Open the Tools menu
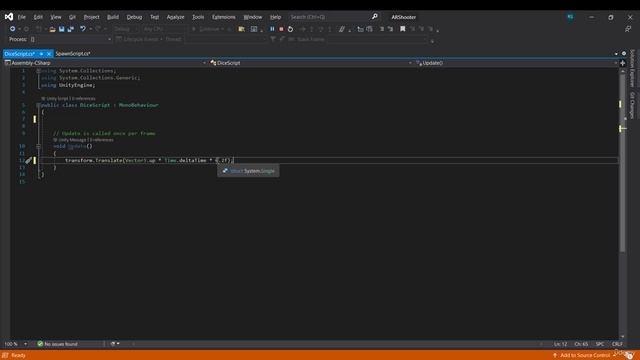 [198, 17]
